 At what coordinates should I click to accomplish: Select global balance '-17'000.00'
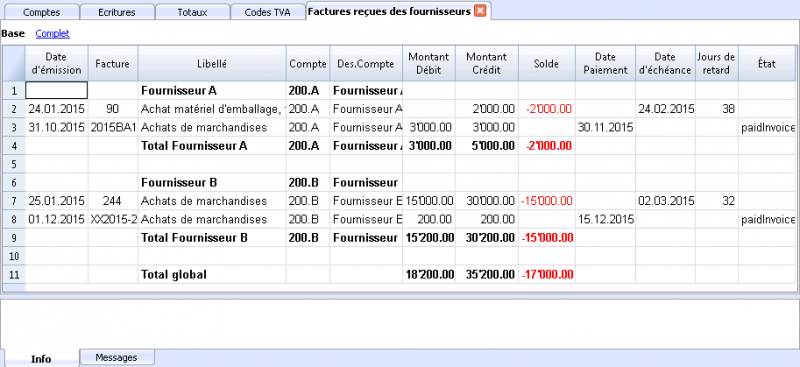547,275
